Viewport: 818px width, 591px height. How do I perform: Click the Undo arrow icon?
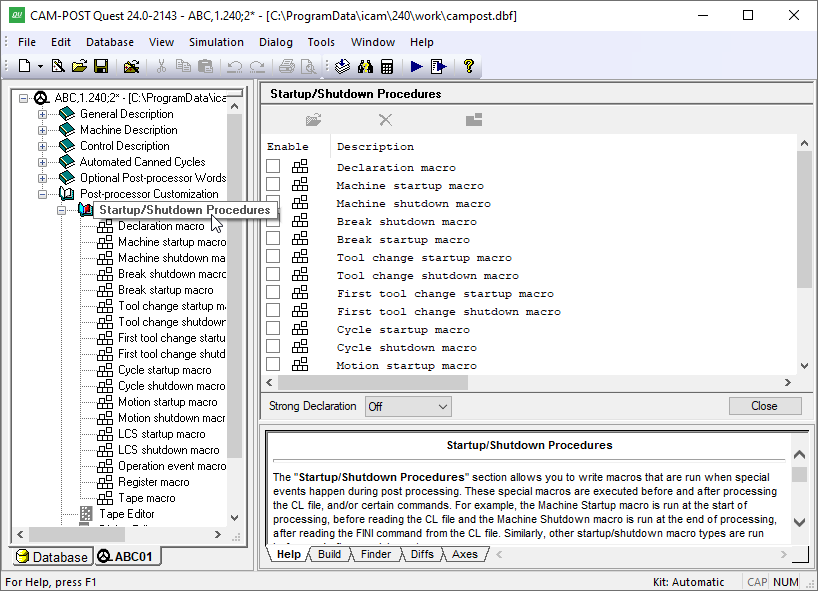tap(235, 66)
